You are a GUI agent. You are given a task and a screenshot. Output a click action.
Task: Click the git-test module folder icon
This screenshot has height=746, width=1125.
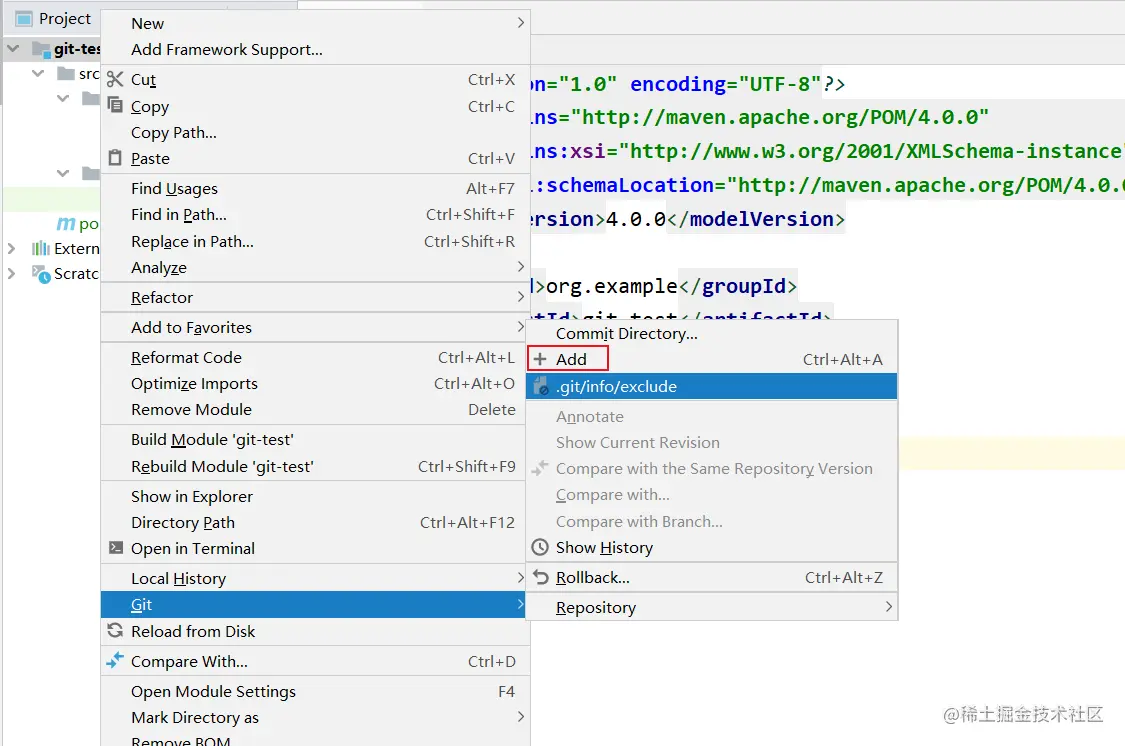pos(41,49)
